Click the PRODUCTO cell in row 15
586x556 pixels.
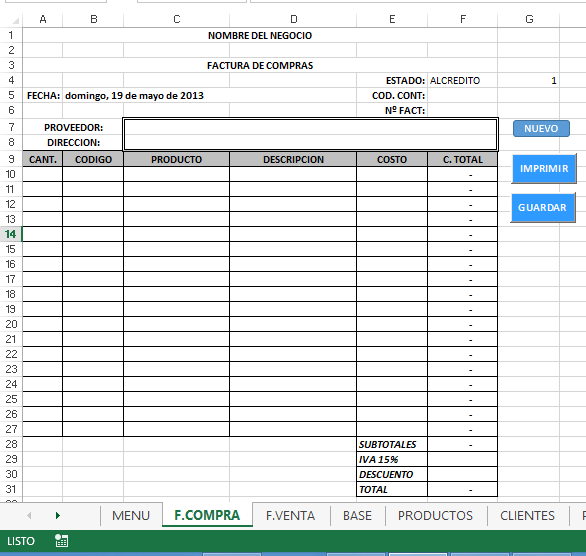(x=177, y=249)
